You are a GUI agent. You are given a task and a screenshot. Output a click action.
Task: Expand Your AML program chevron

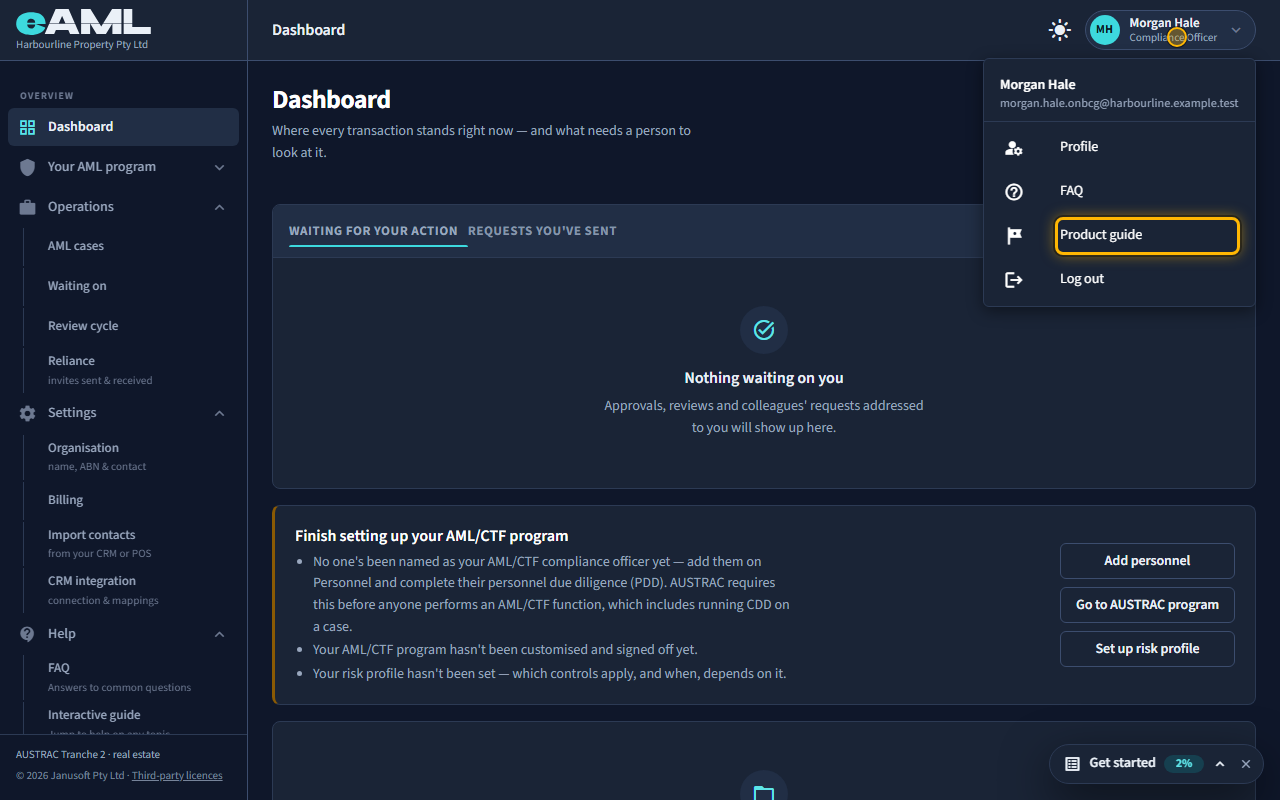pyautogui.click(x=220, y=167)
